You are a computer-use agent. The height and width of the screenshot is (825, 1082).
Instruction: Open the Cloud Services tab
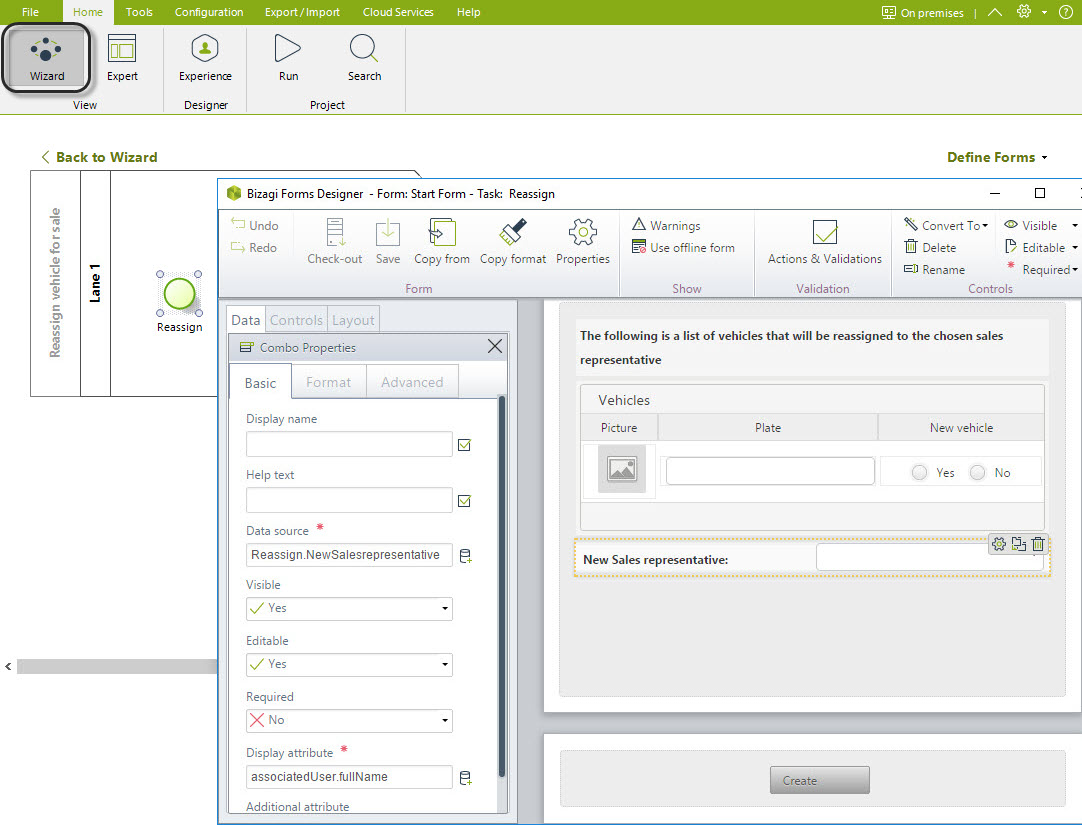(398, 12)
